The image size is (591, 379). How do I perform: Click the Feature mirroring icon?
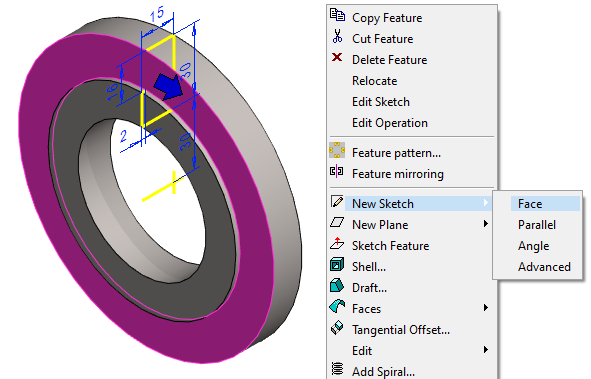[x=337, y=171]
